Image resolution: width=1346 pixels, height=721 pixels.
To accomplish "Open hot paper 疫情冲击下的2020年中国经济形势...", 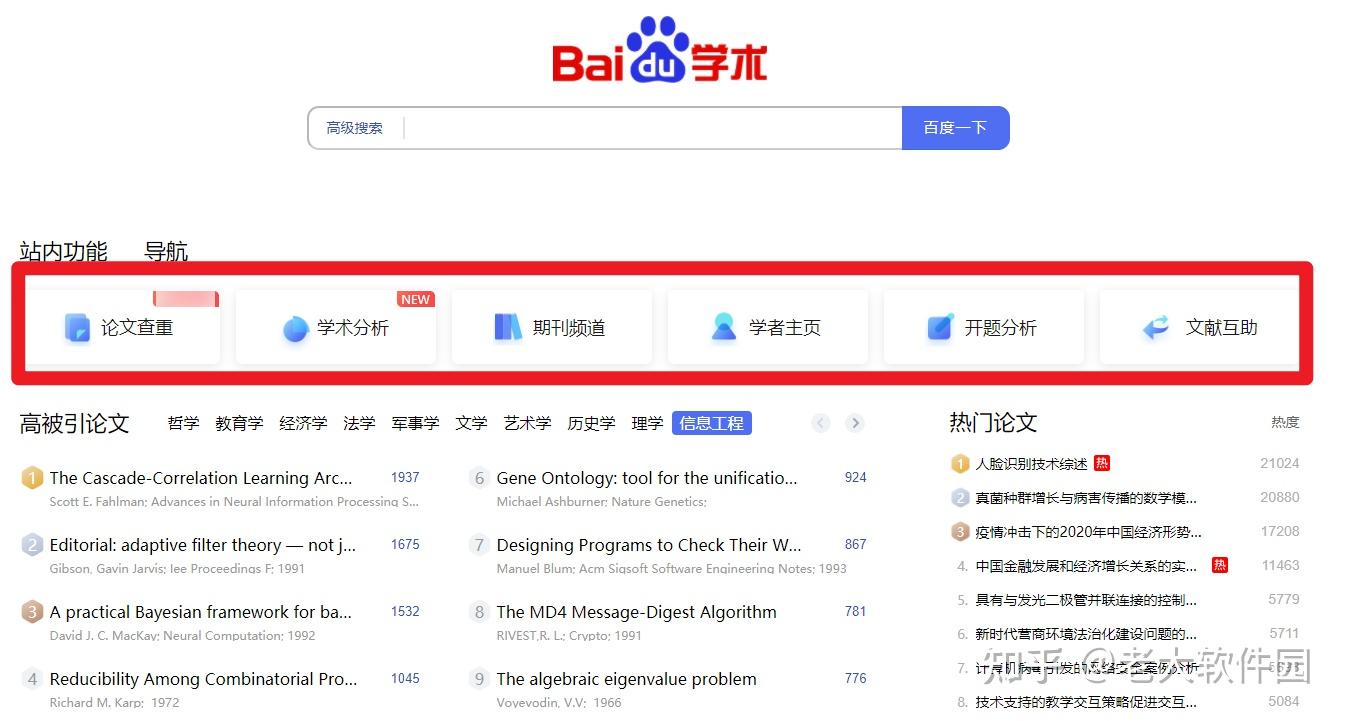I will (1088, 532).
